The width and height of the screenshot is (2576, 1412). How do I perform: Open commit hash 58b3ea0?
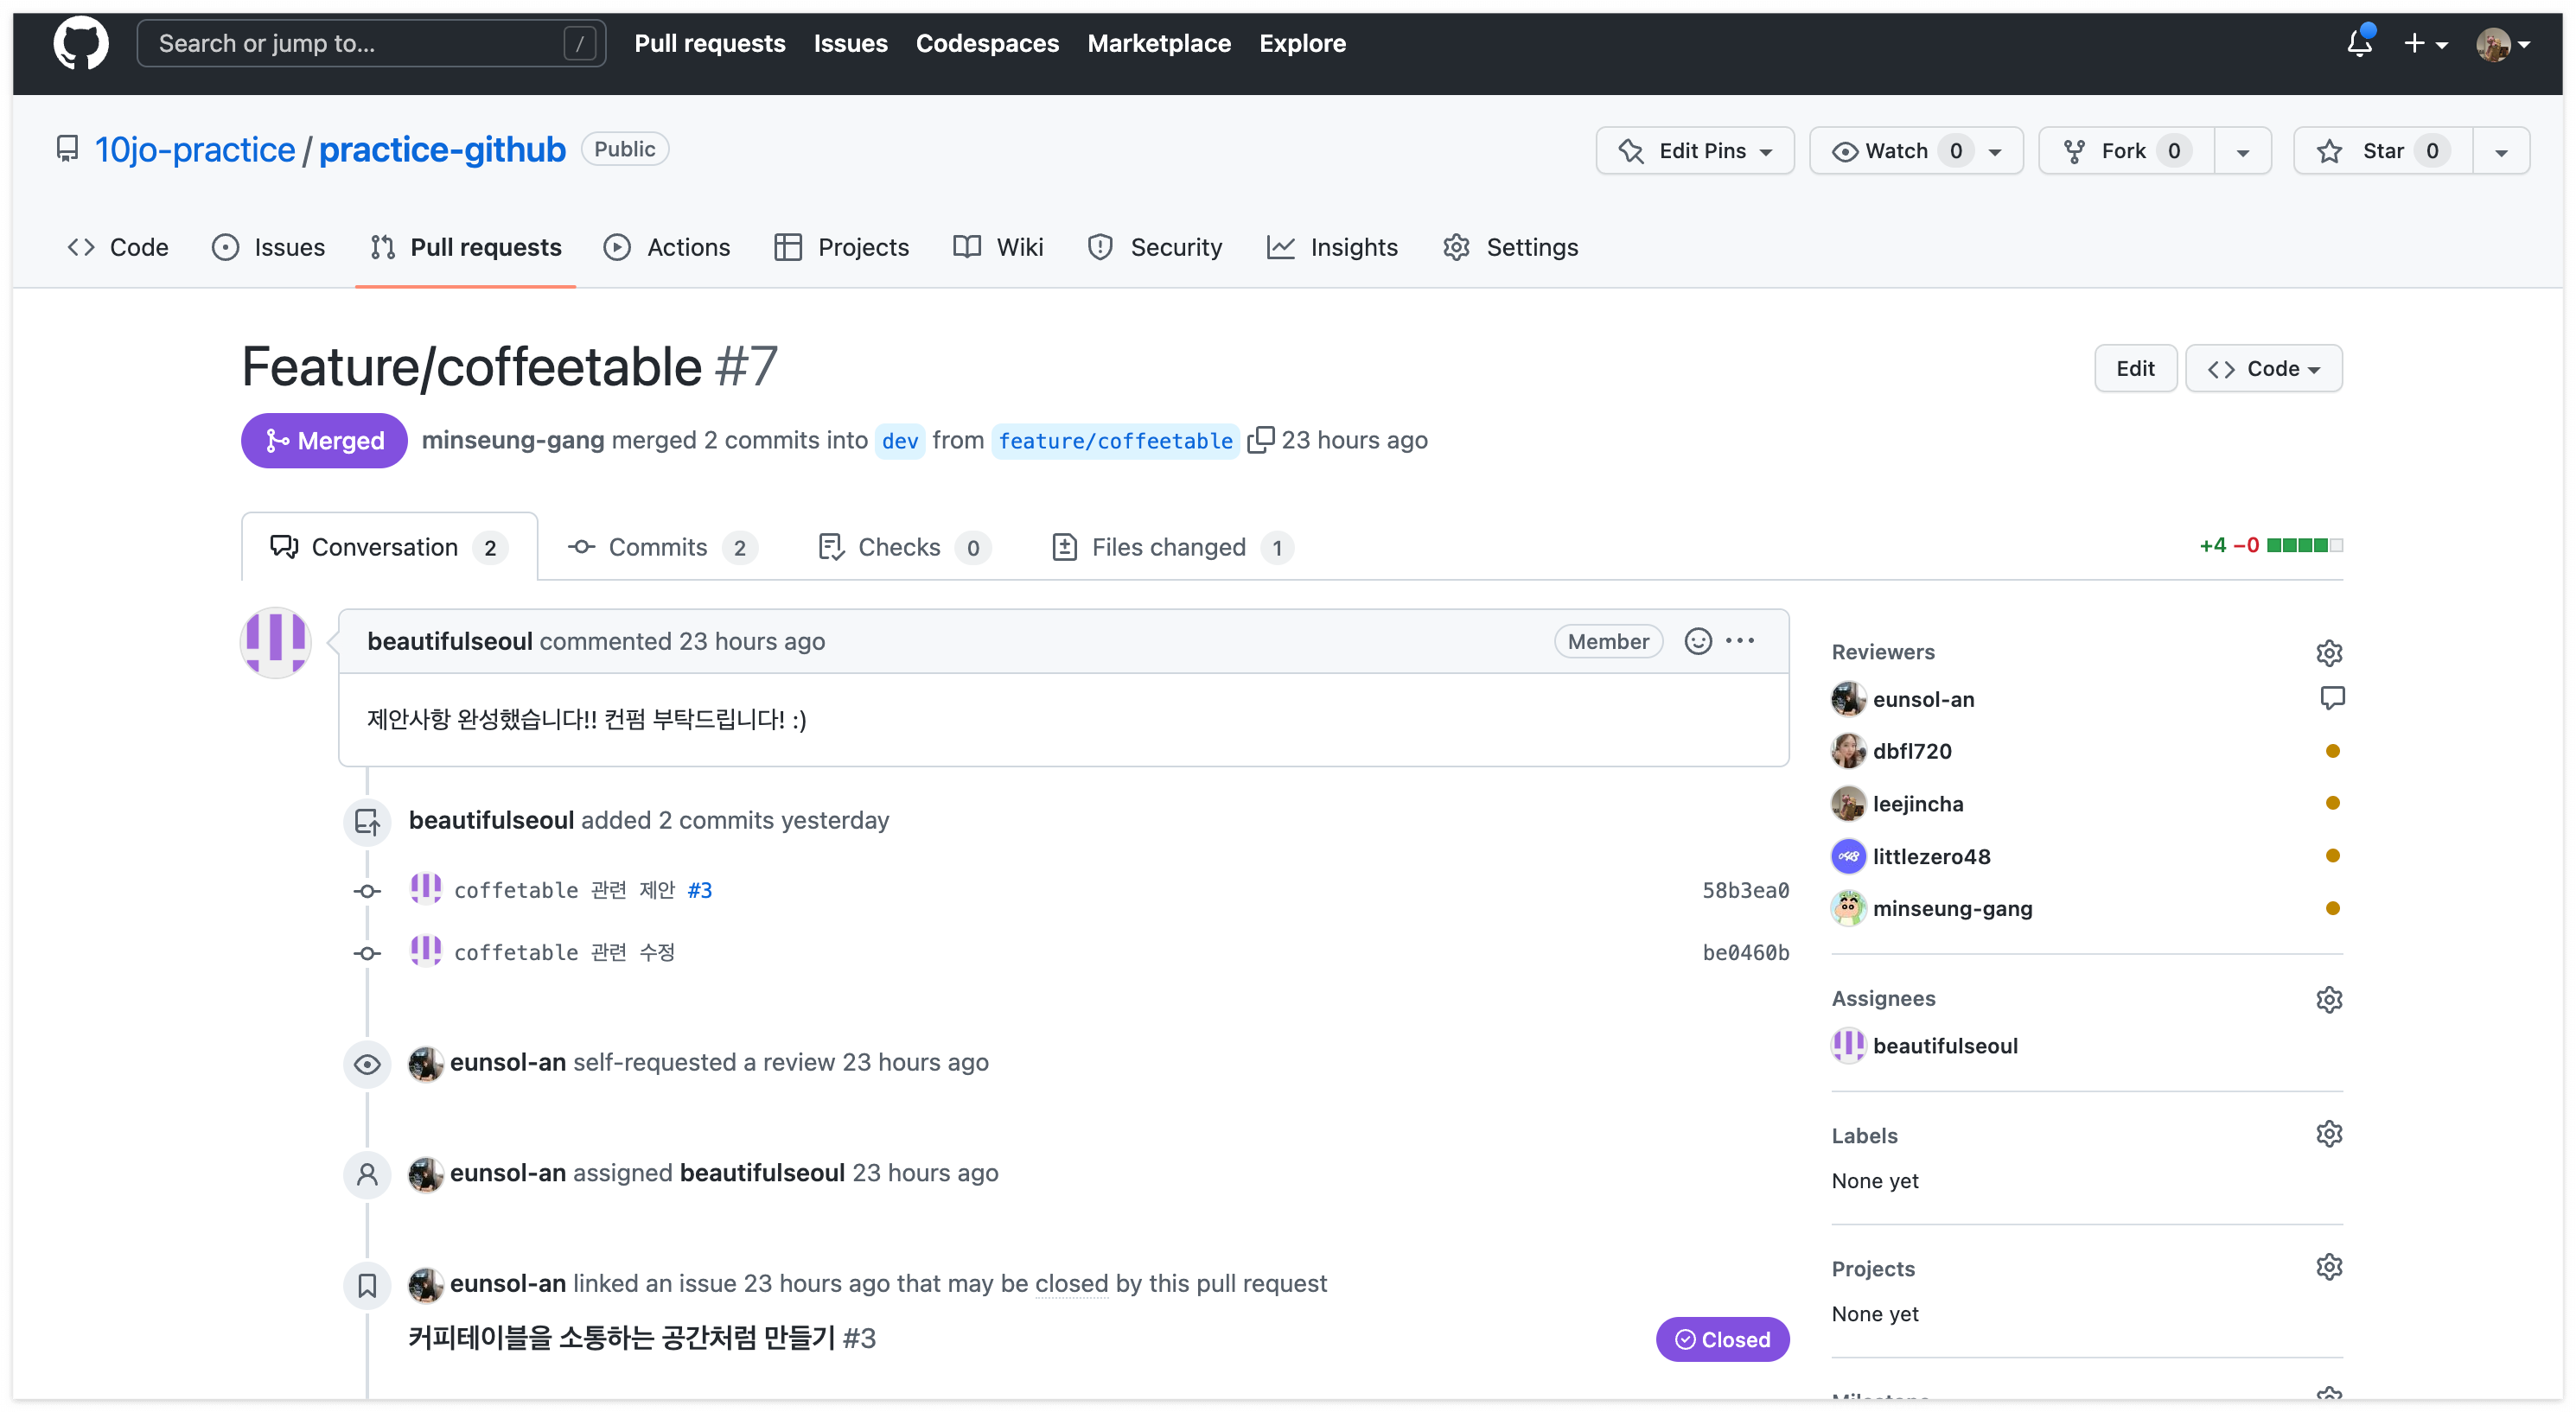(1745, 890)
